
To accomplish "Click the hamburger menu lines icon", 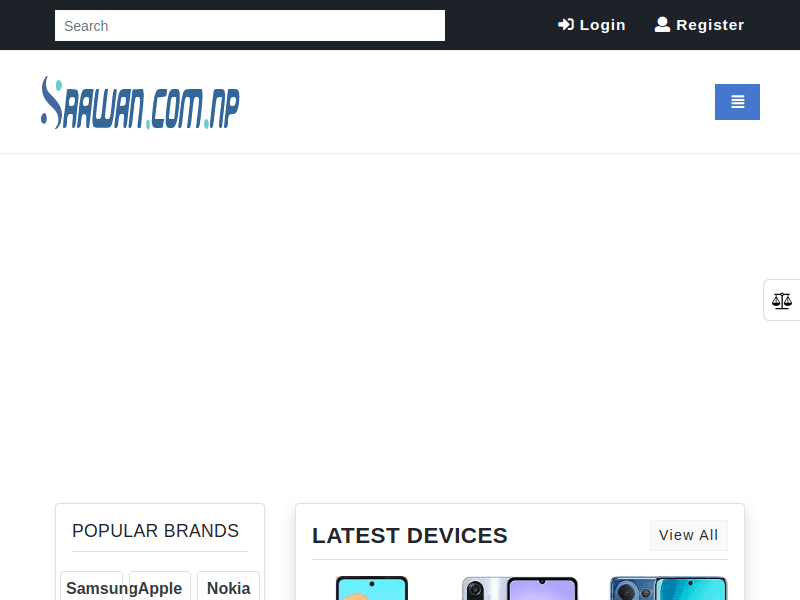I will pos(737,102).
